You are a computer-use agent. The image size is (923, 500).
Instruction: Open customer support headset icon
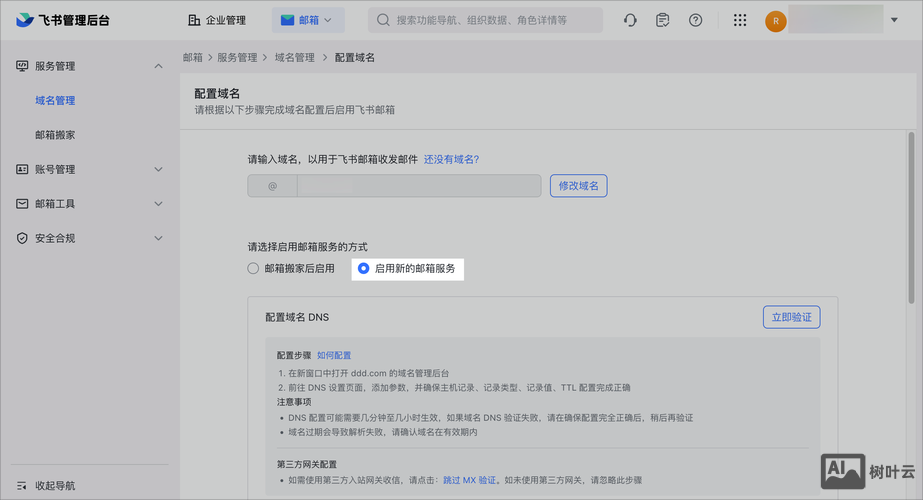tap(630, 20)
